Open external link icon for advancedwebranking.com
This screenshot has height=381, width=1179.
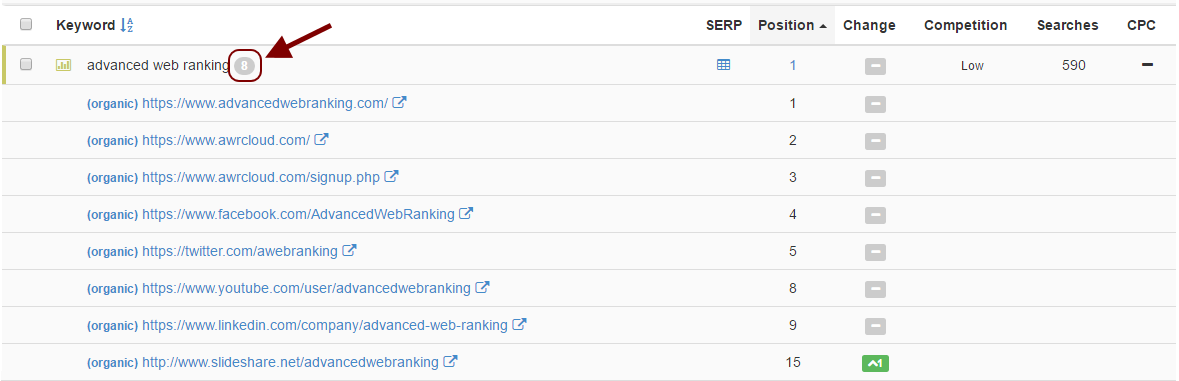(400, 102)
